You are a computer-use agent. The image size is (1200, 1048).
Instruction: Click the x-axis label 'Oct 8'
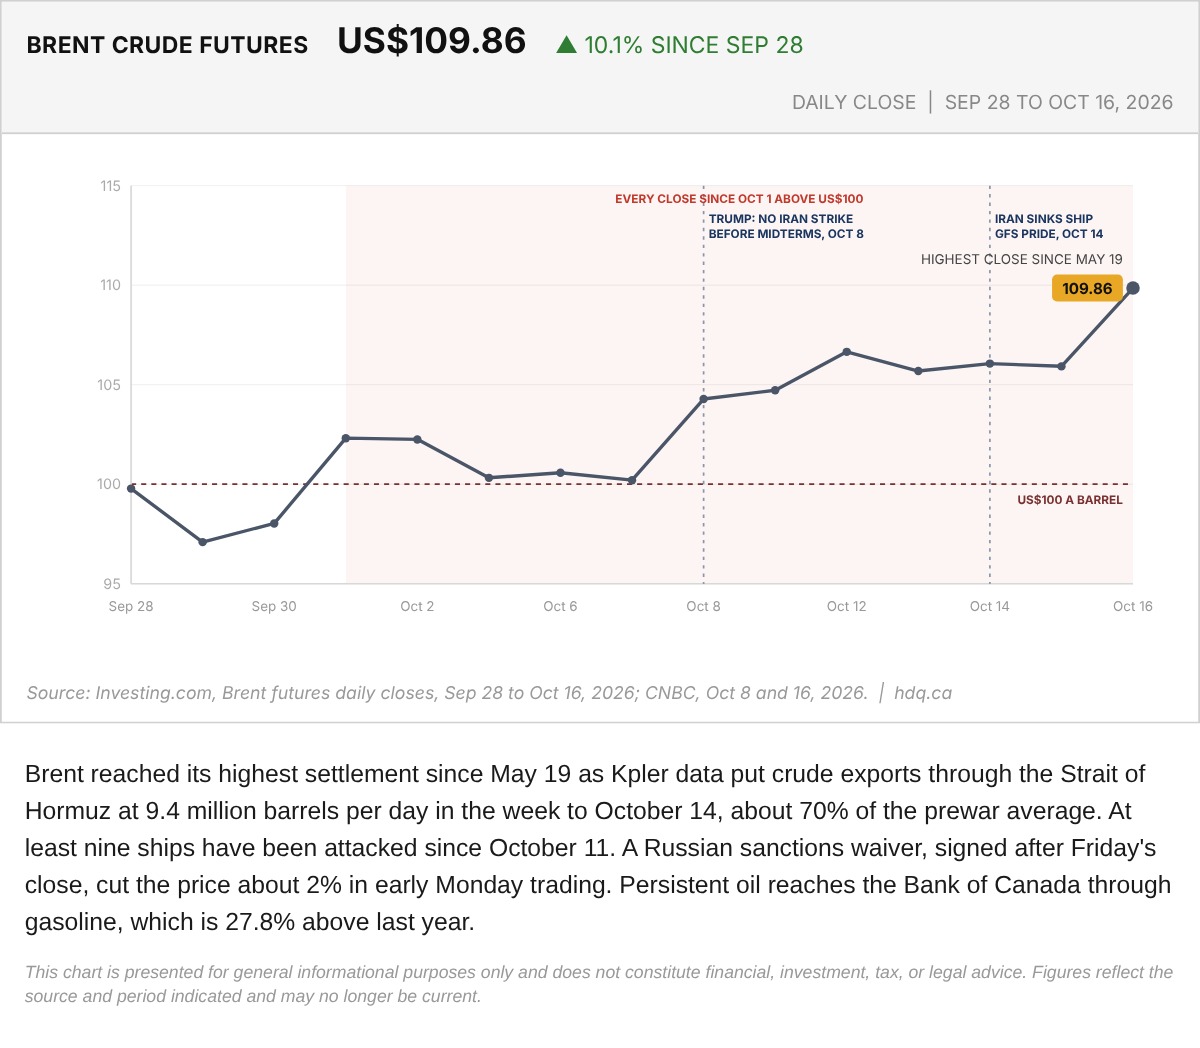coord(703,606)
